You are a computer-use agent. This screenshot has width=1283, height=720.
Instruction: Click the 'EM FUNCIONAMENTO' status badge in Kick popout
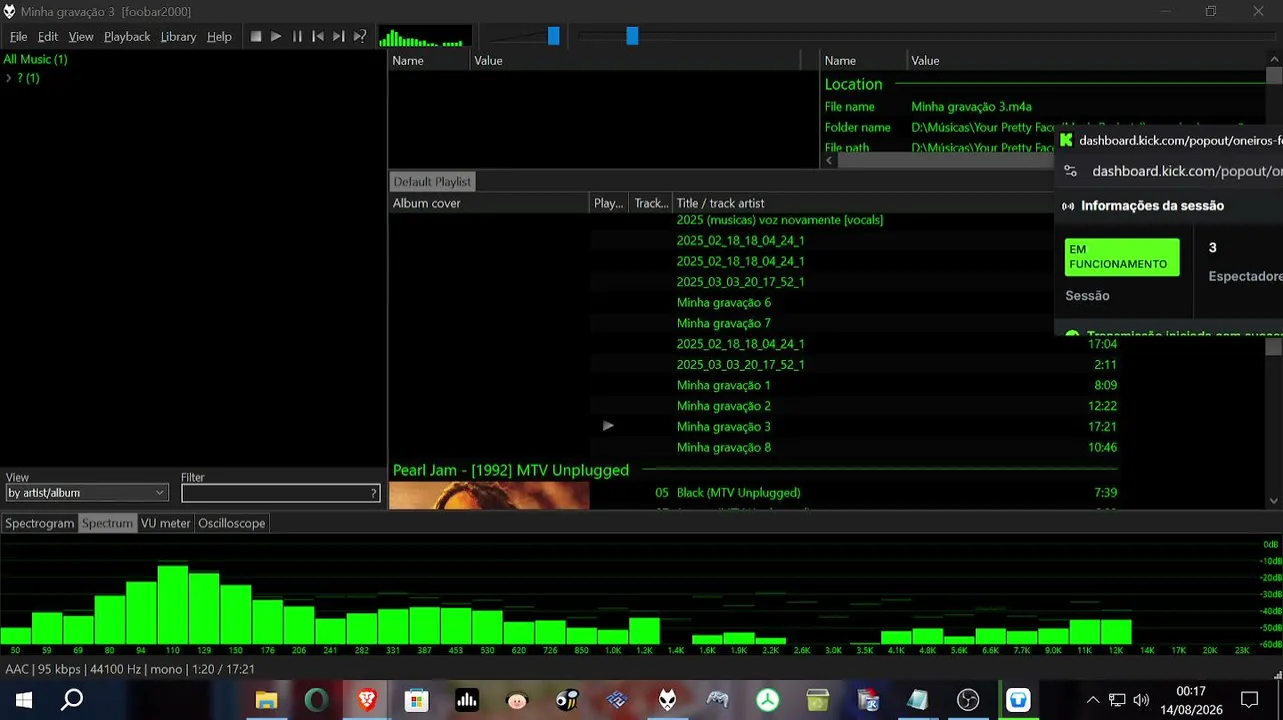(x=1122, y=257)
